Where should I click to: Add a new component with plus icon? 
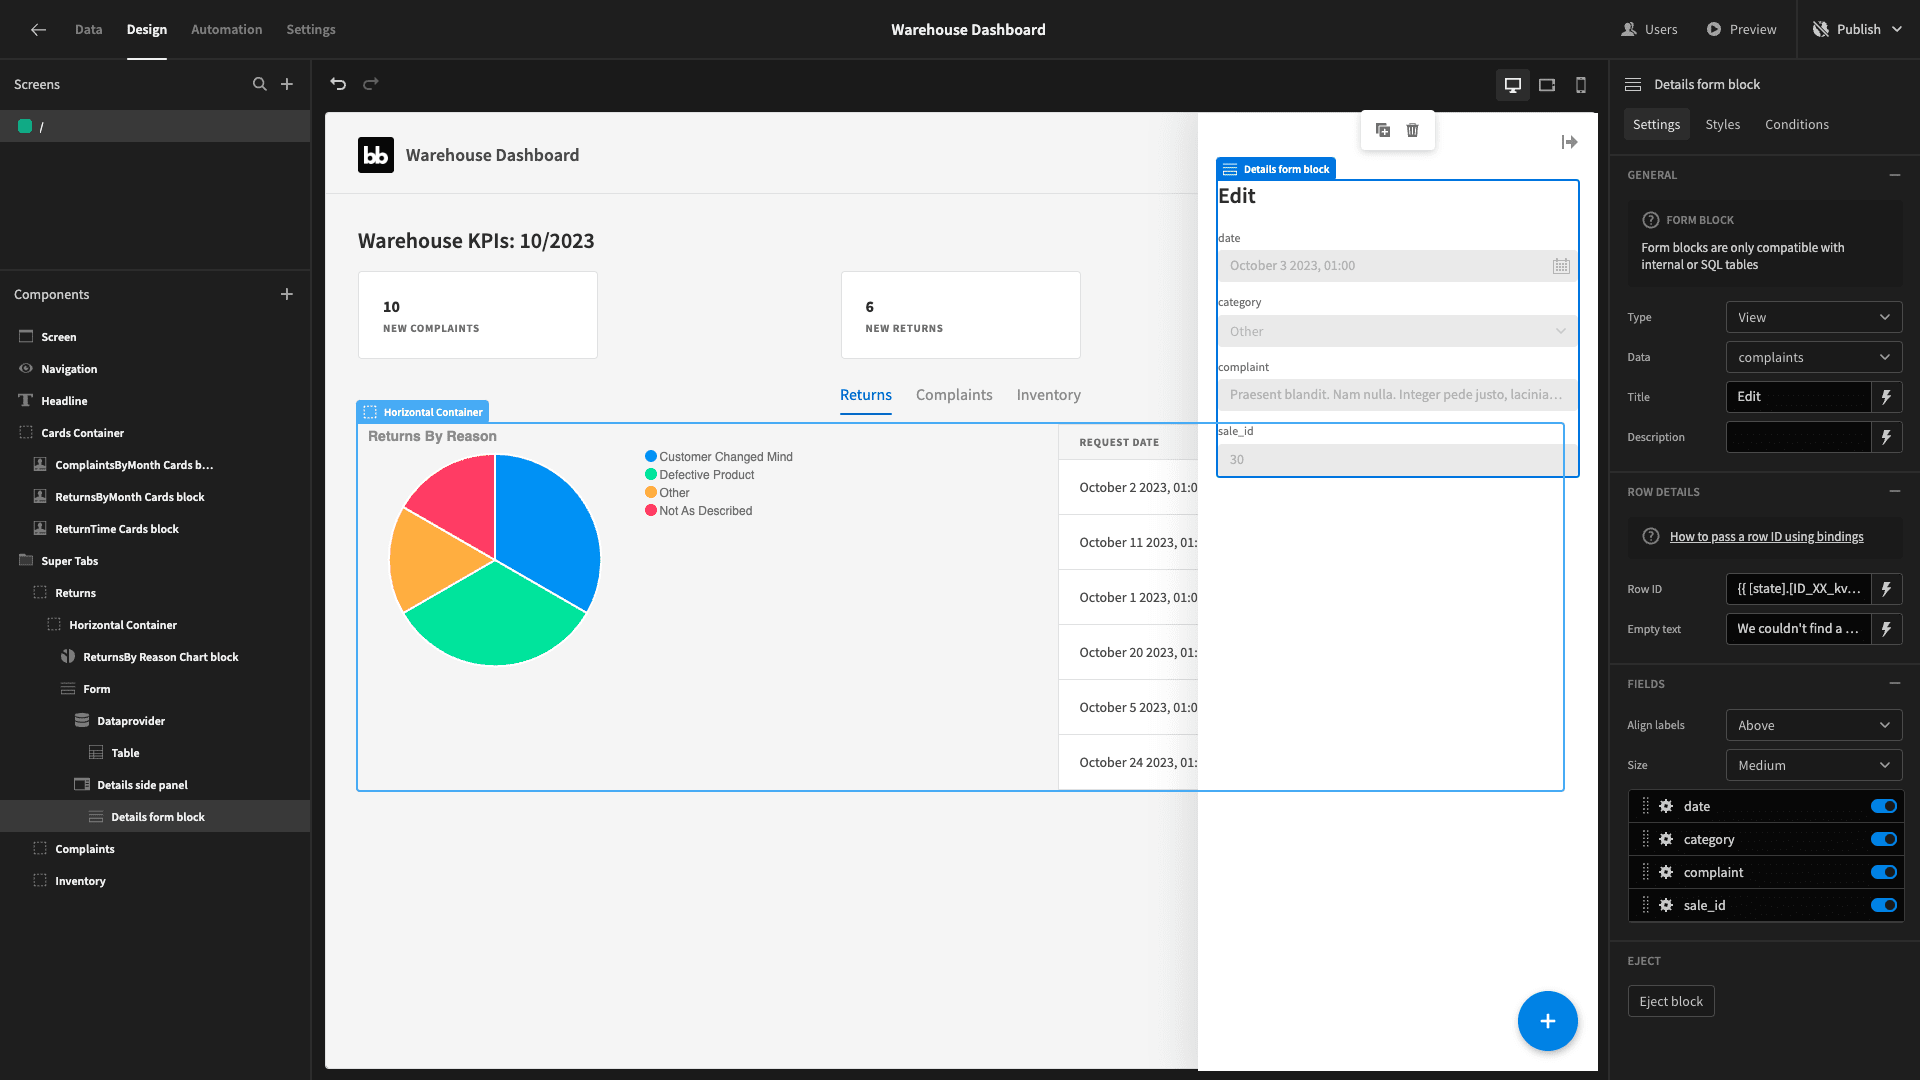point(287,294)
